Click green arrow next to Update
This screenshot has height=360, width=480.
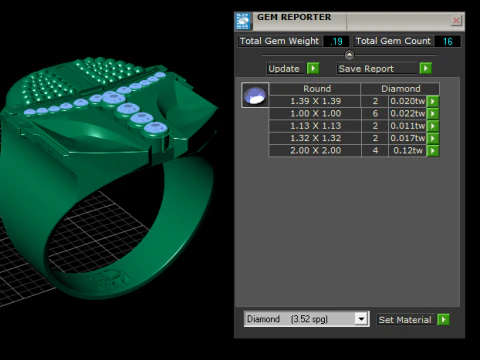coord(313,68)
